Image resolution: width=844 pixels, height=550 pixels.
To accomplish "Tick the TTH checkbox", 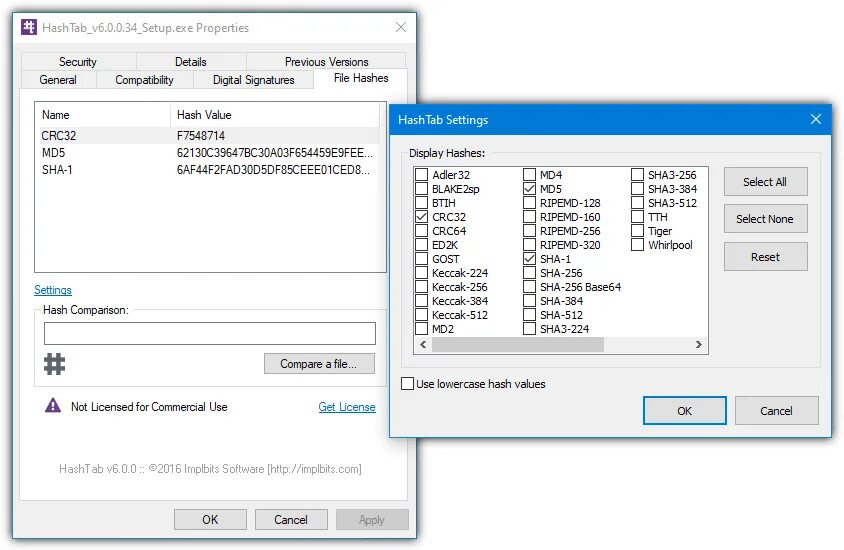I will pos(637,216).
